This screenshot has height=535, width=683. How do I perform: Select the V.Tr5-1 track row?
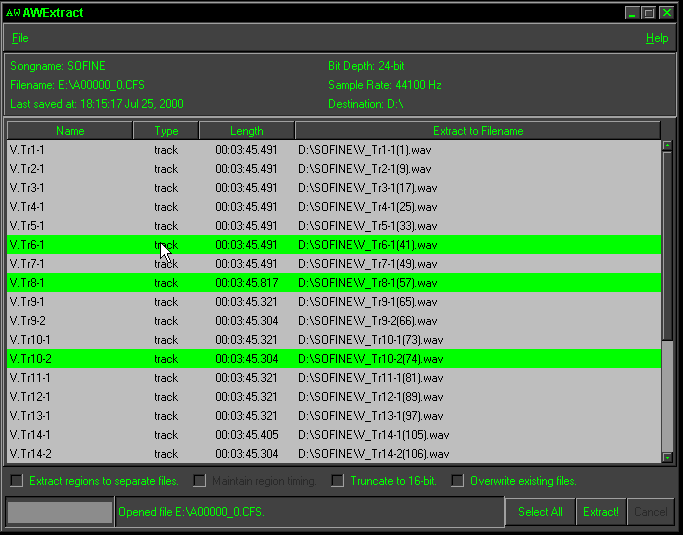point(334,226)
